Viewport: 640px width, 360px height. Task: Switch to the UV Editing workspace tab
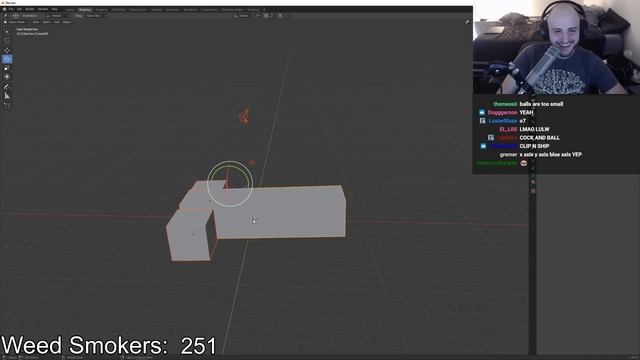(x=119, y=9)
